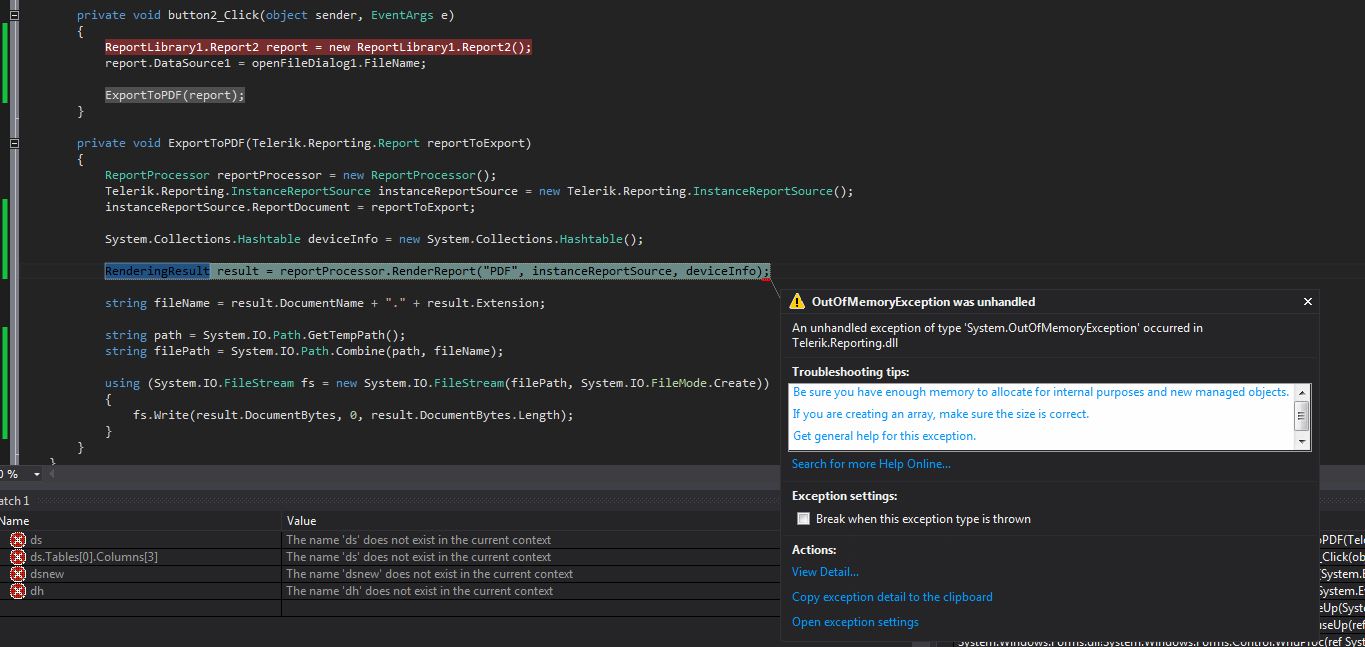Copy exception detail to the clipboard

892,597
